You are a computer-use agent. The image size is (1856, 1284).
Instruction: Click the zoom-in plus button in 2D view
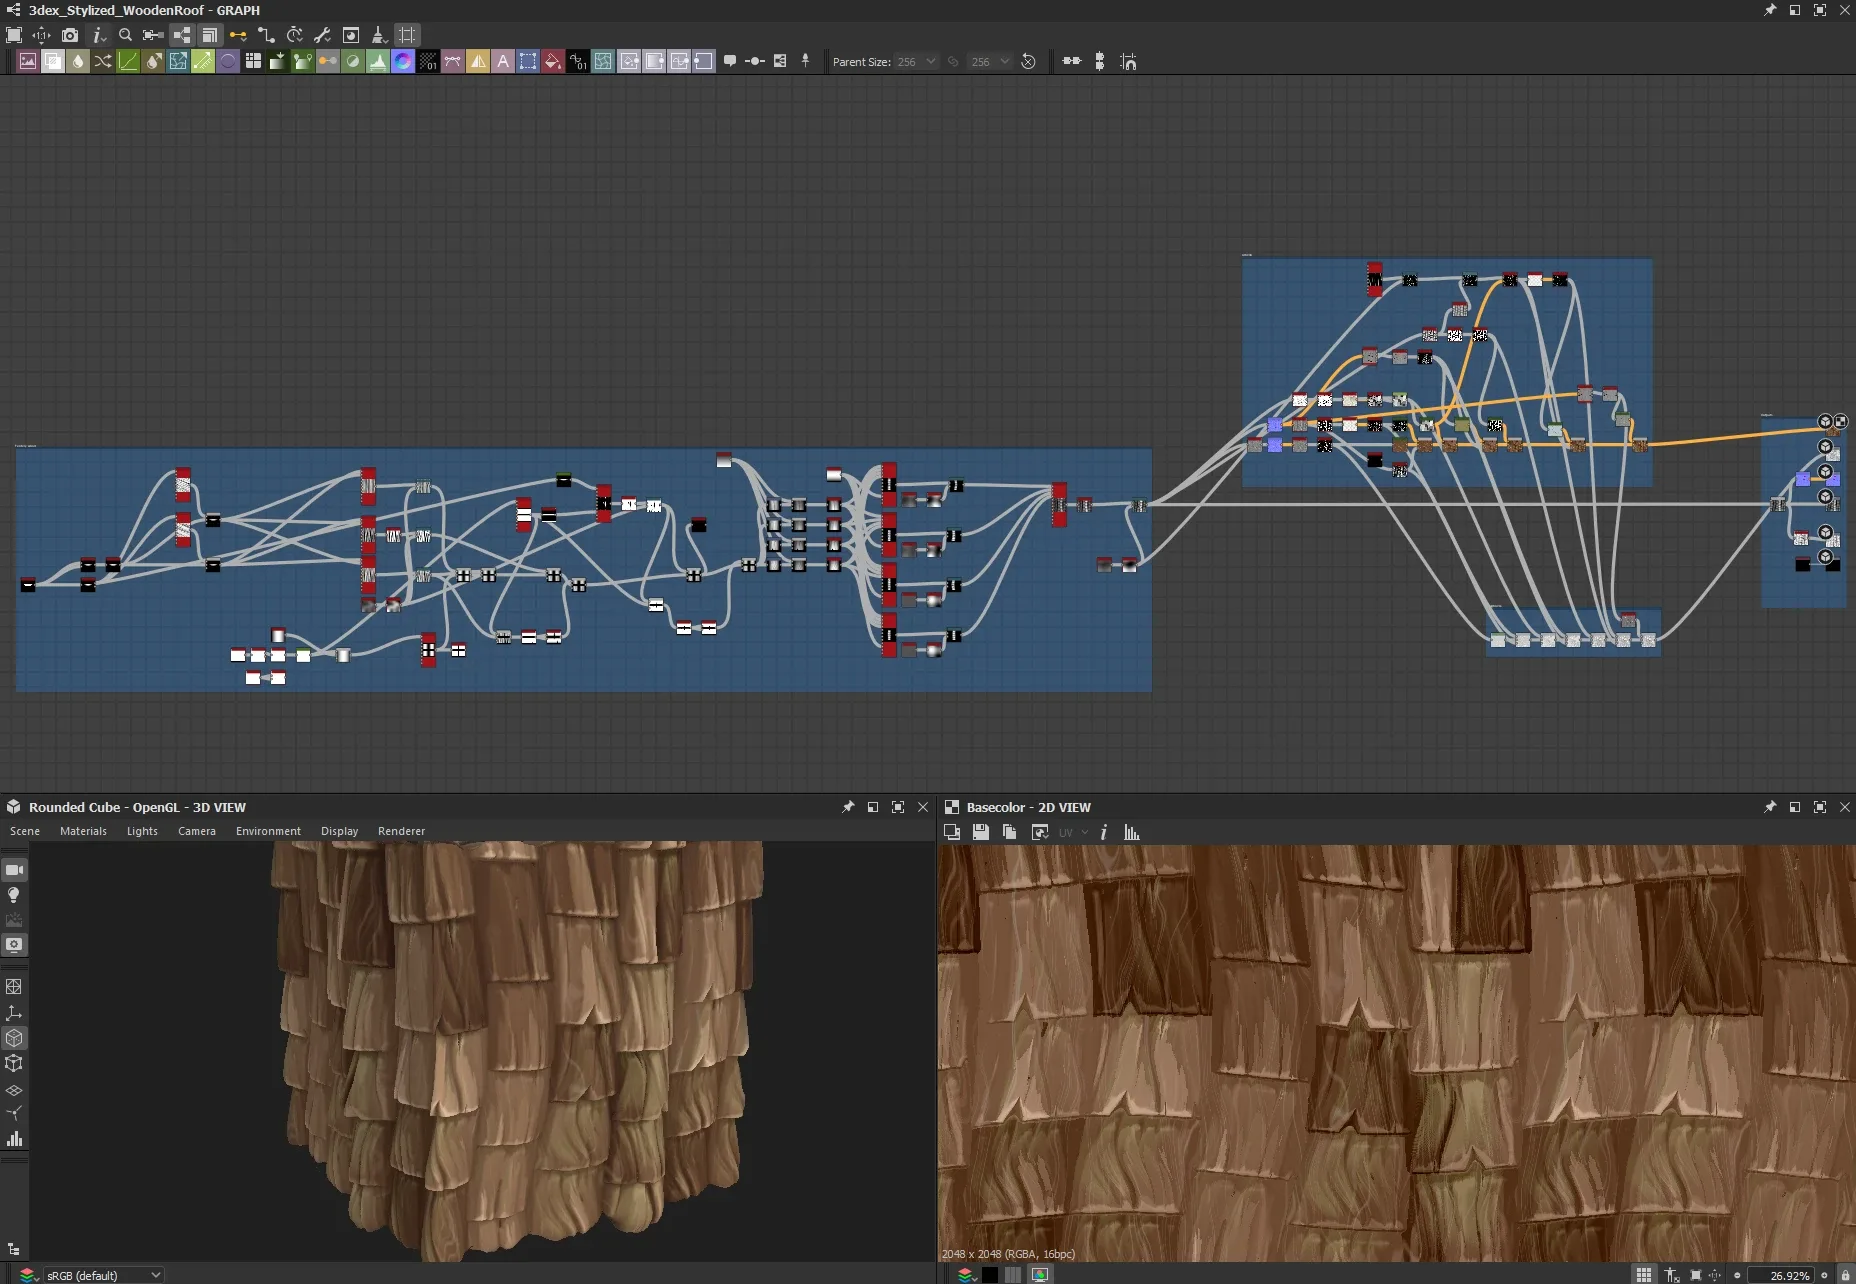click(1824, 1275)
